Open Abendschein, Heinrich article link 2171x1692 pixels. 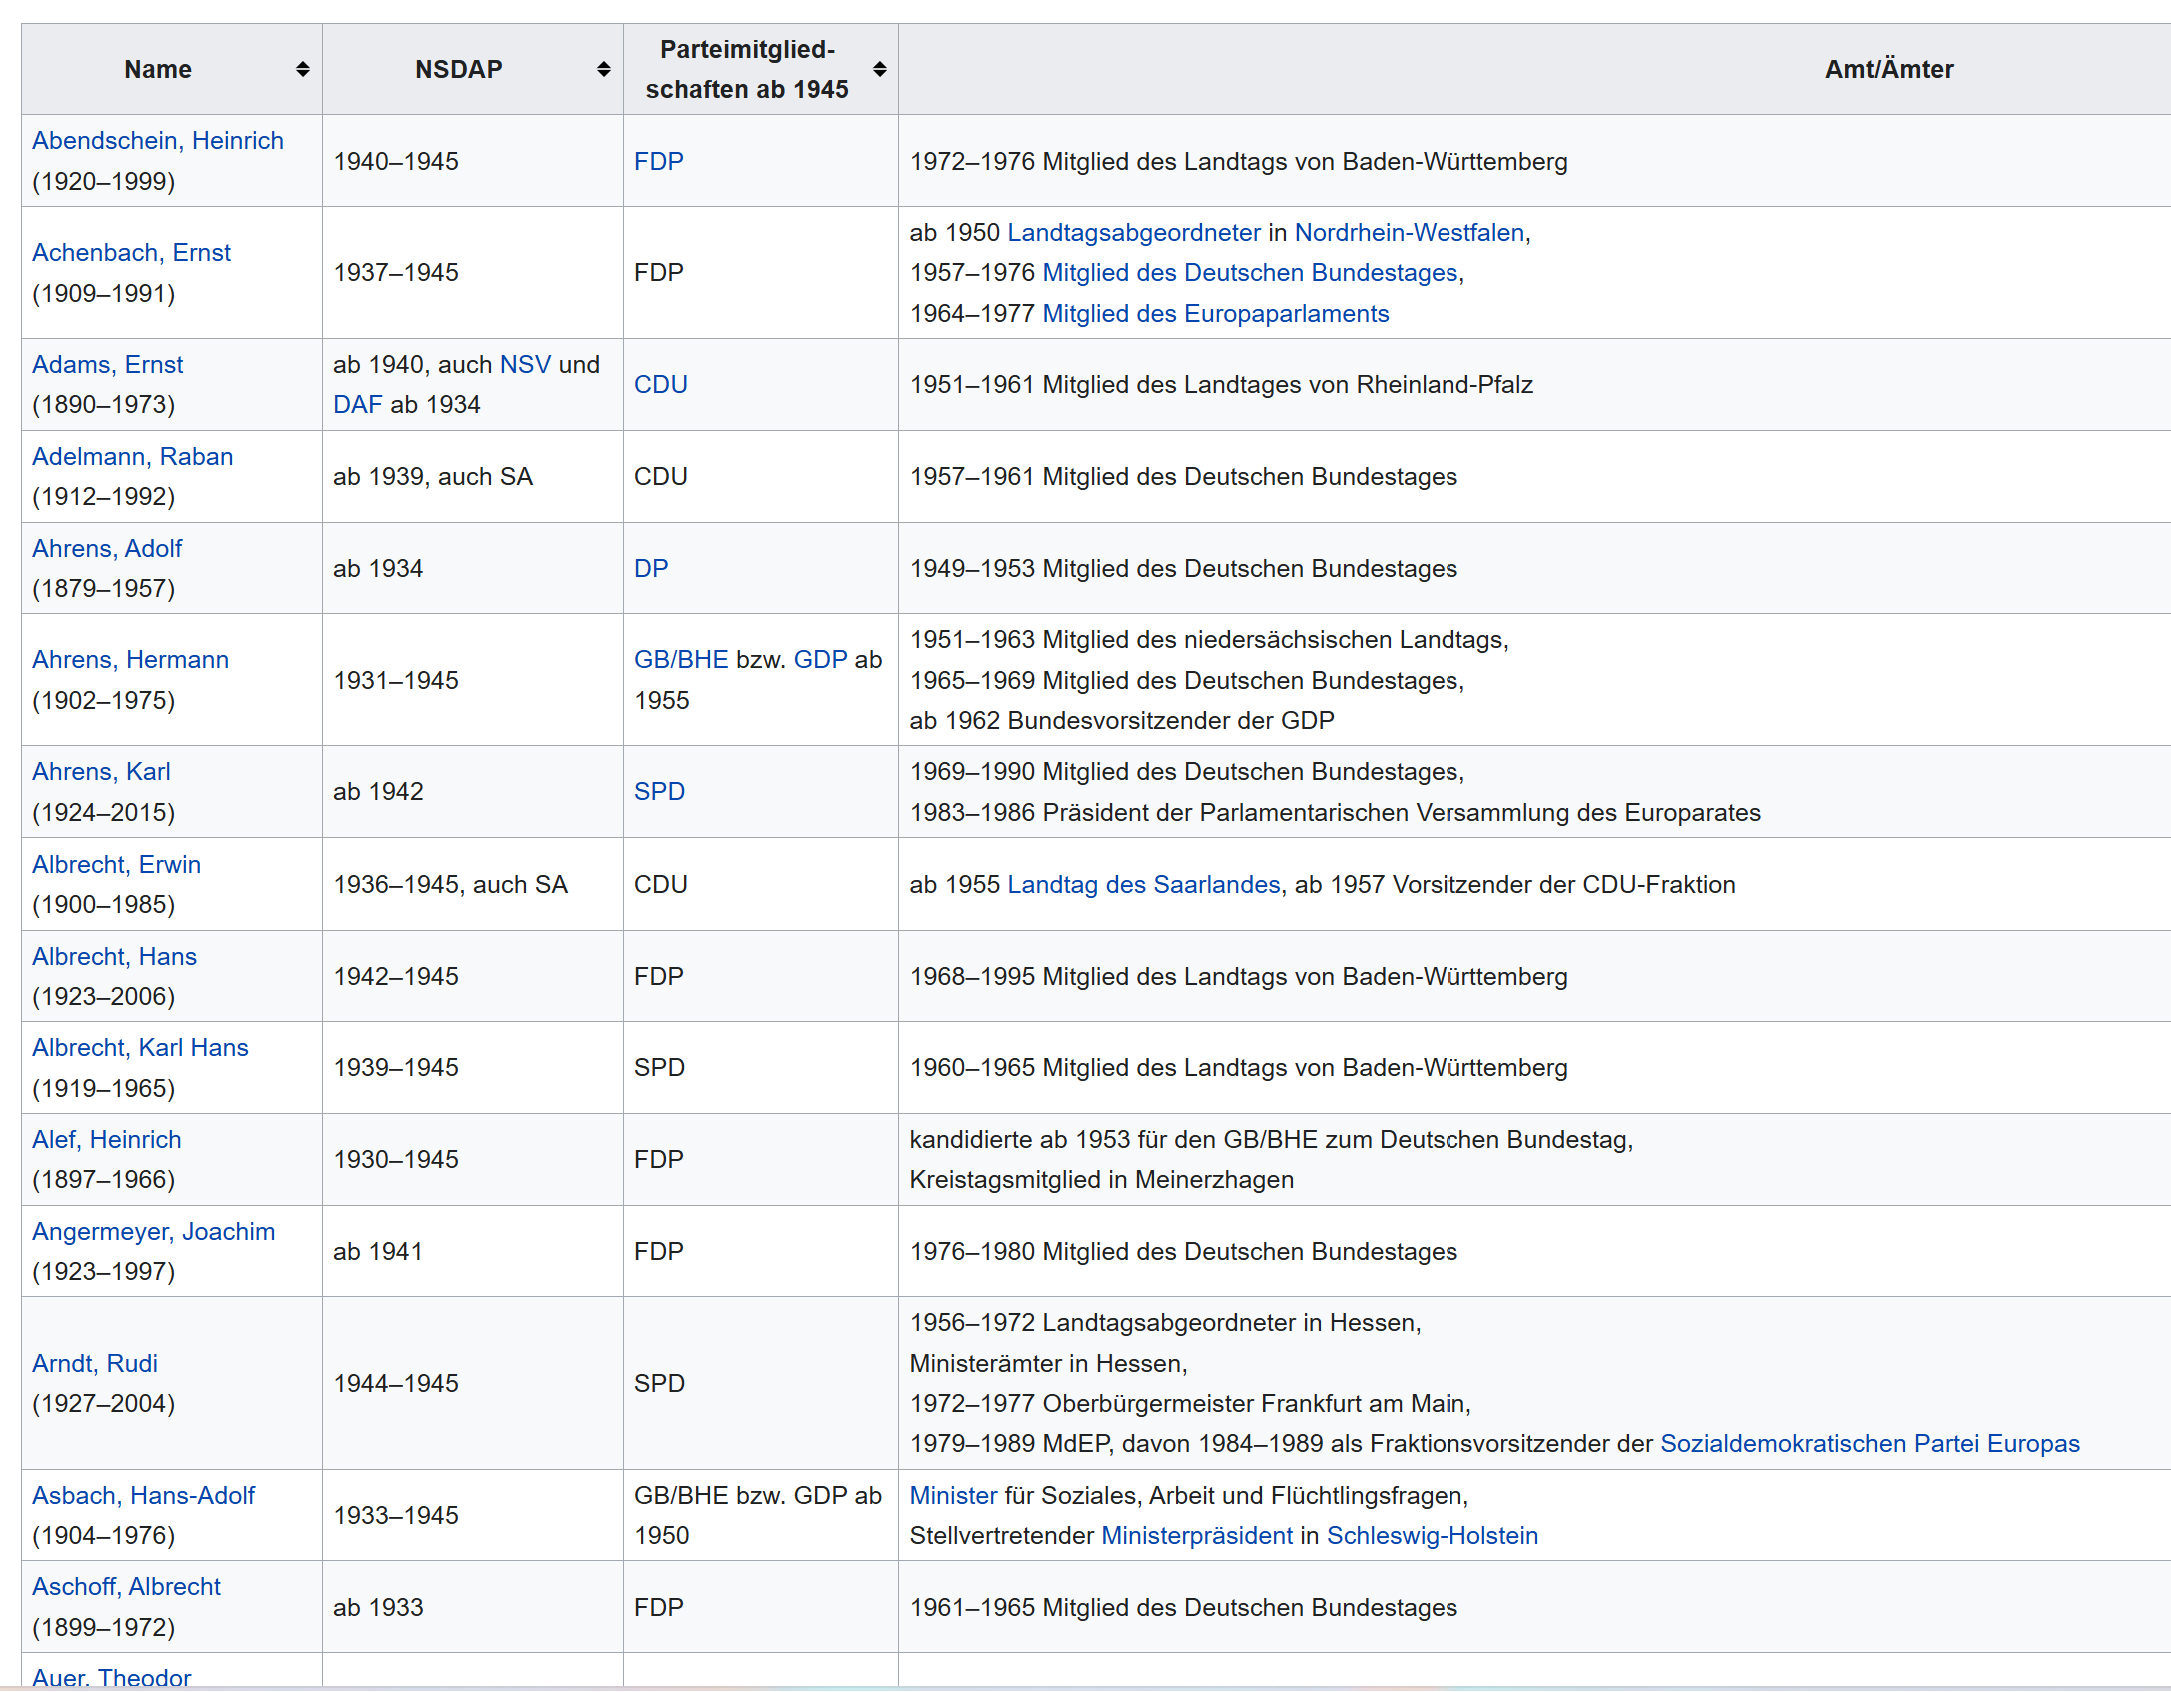click(158, 141)
